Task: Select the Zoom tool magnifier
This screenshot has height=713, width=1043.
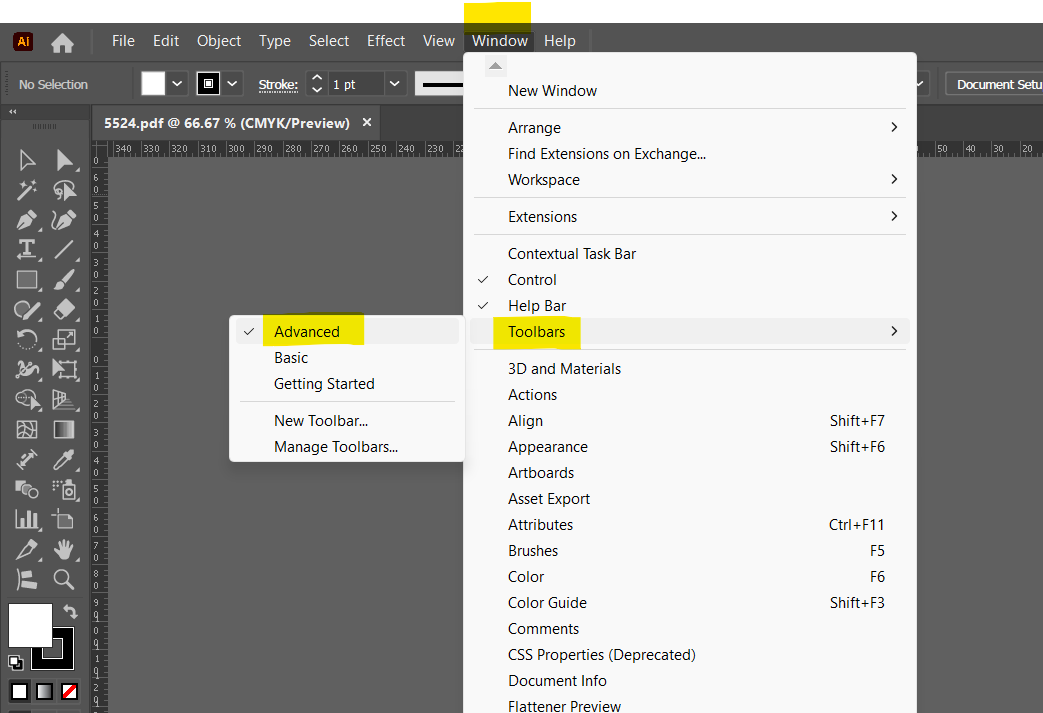Action: click(x=65, y=579)
